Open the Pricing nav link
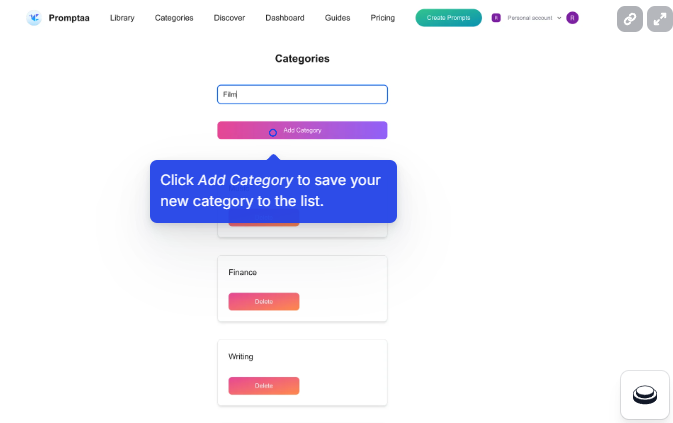 (382, 18)
